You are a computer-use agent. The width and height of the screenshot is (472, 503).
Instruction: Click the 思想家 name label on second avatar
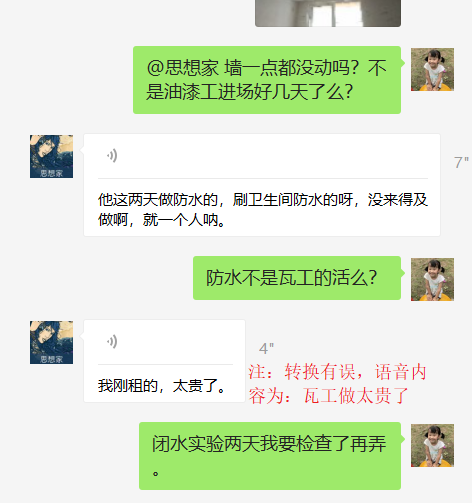(x=51, y=359)
